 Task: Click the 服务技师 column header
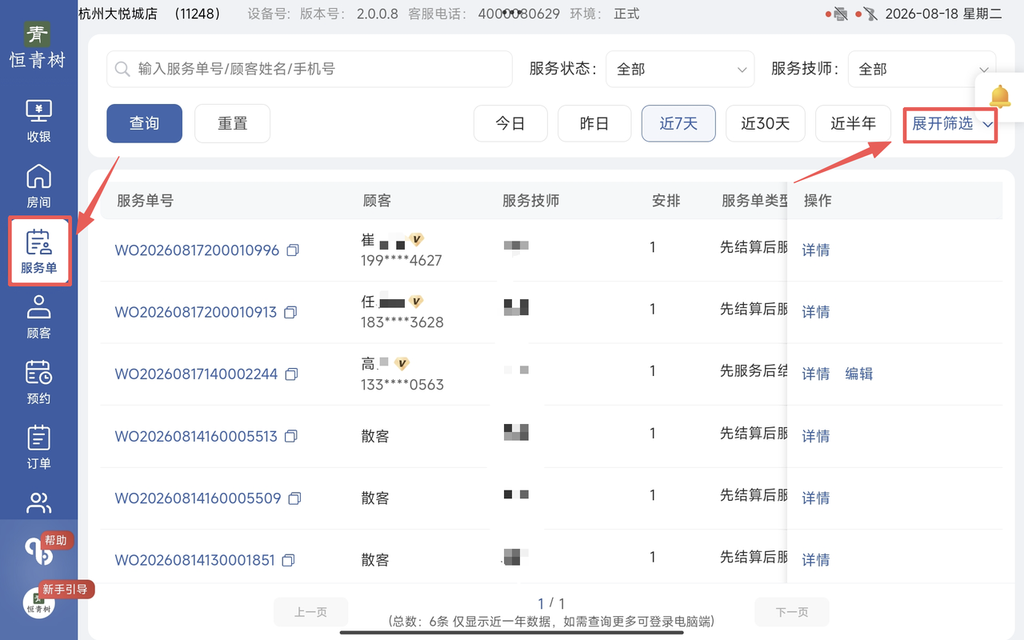(x=530, y=200)
